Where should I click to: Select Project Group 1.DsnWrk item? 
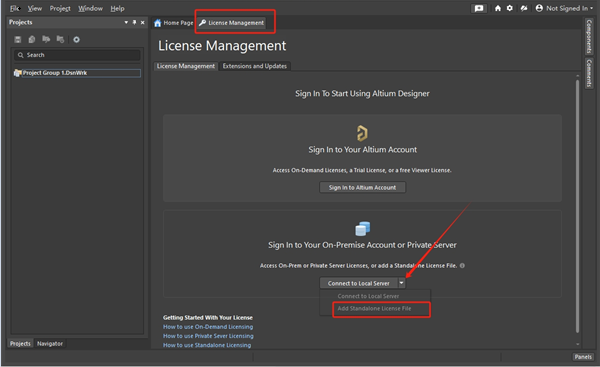pos(77,73)
